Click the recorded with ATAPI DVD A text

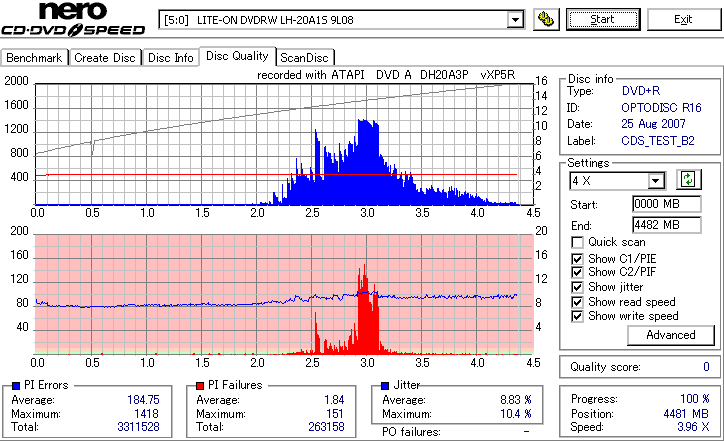[x=334, y=75]
